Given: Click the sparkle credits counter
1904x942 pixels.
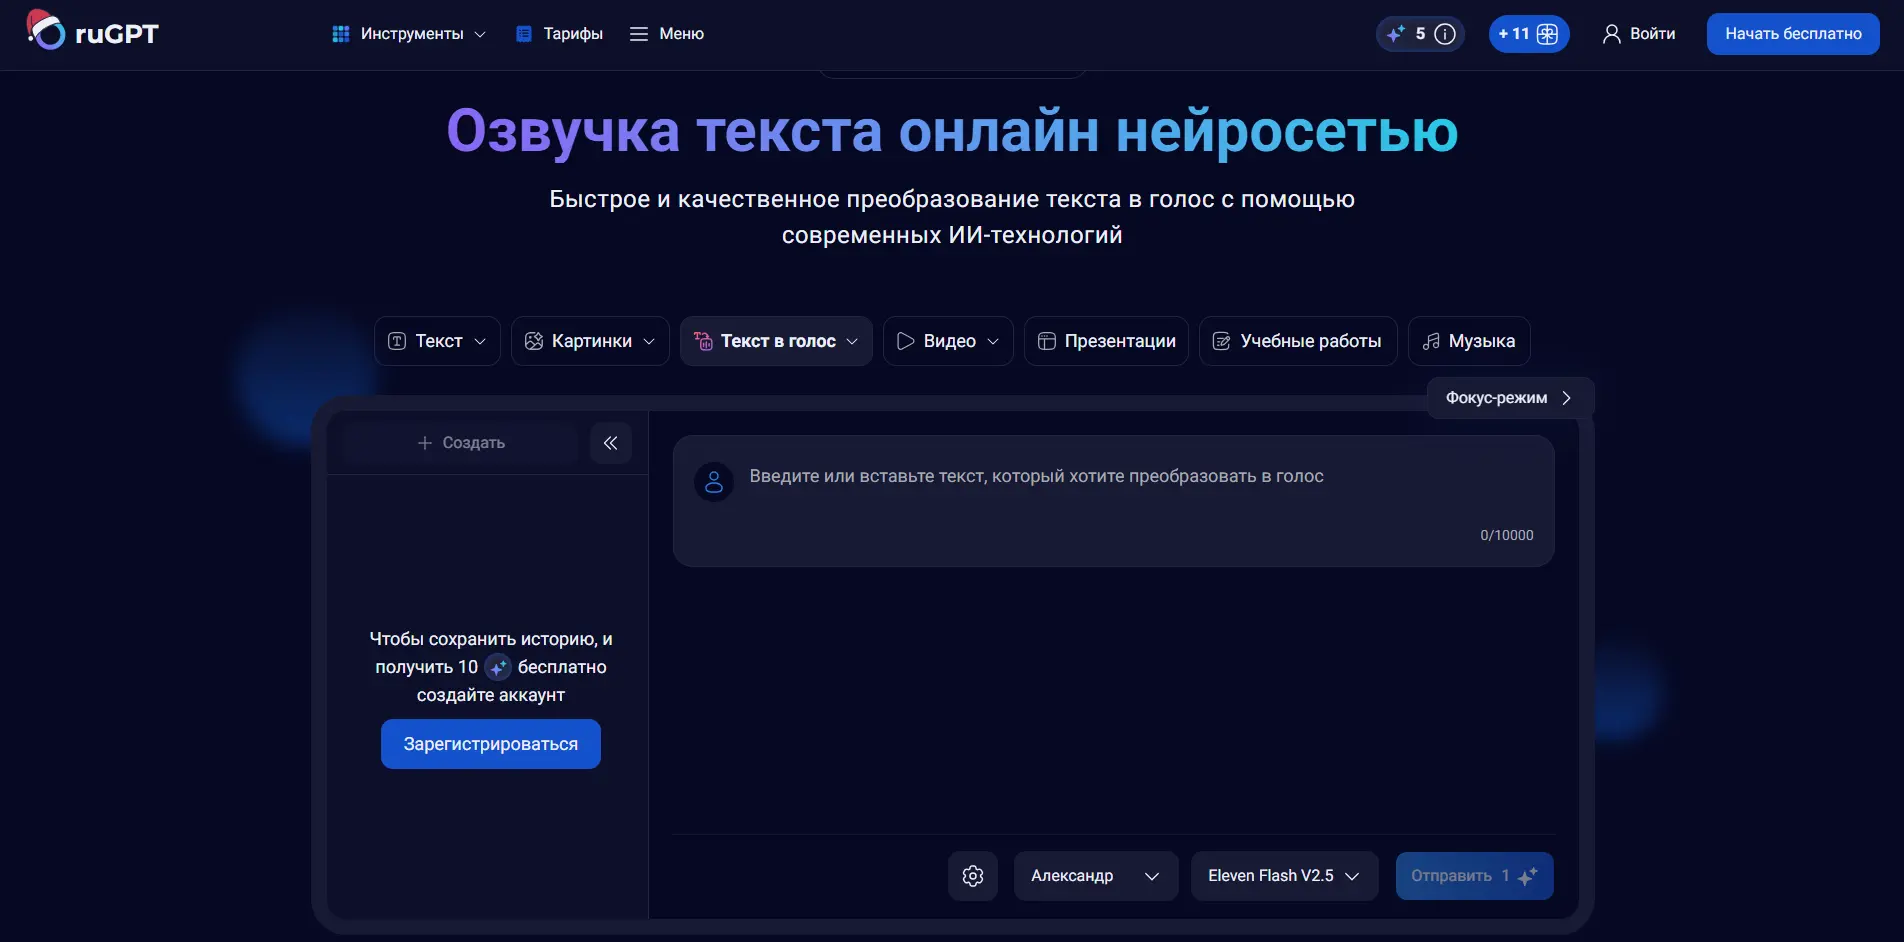Looking at the screenshot, I should (1419, 33).
